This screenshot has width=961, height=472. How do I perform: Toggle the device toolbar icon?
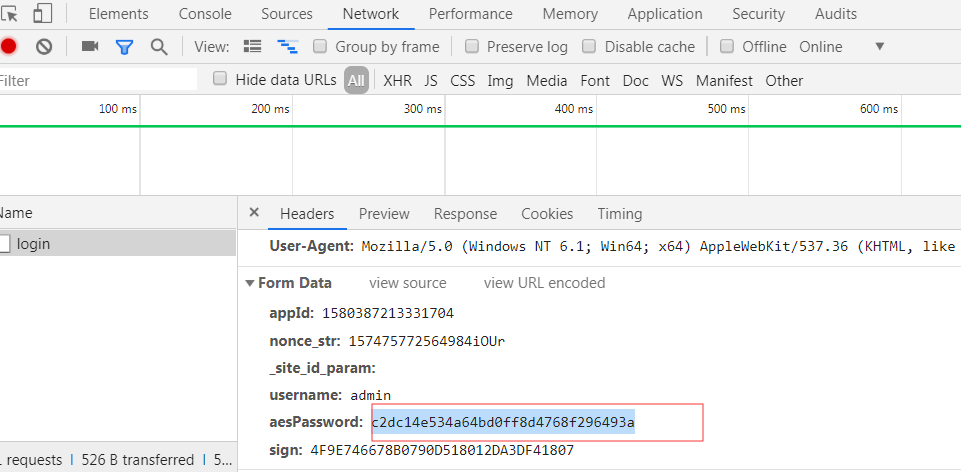coord(43,14)
